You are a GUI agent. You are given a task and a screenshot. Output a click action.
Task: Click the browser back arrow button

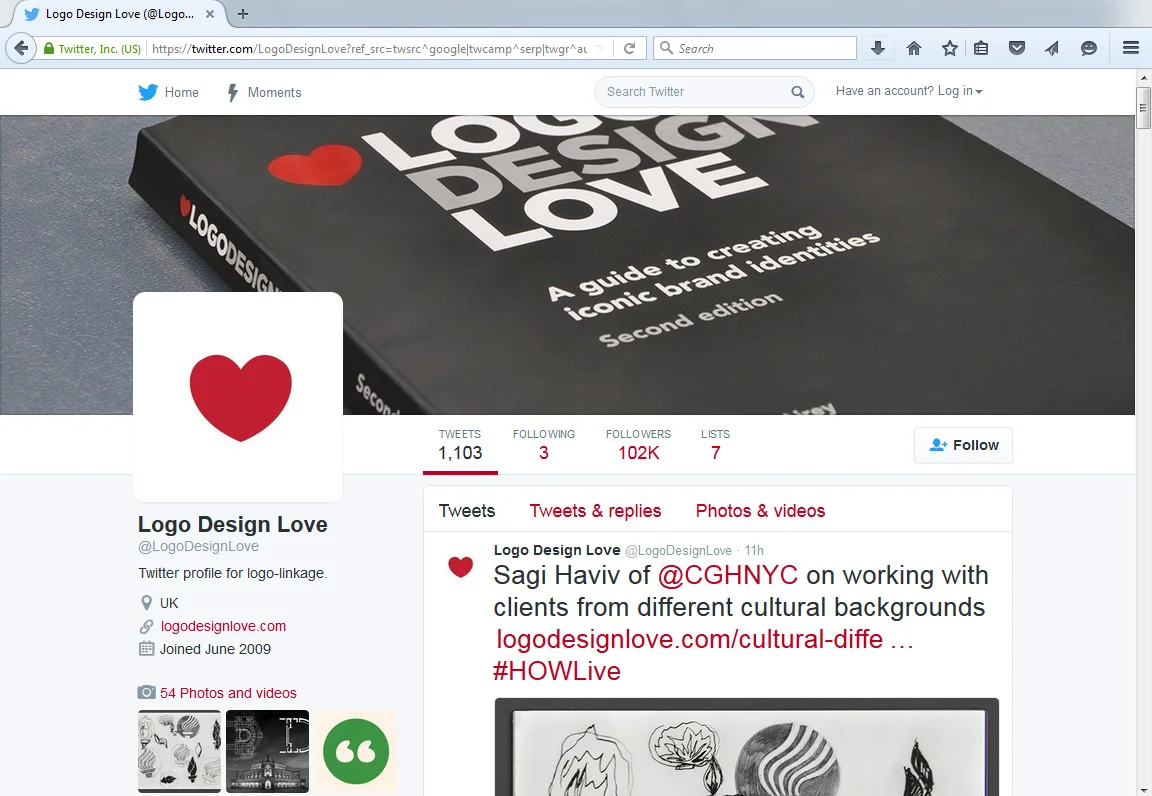click(x=21, y=49)
